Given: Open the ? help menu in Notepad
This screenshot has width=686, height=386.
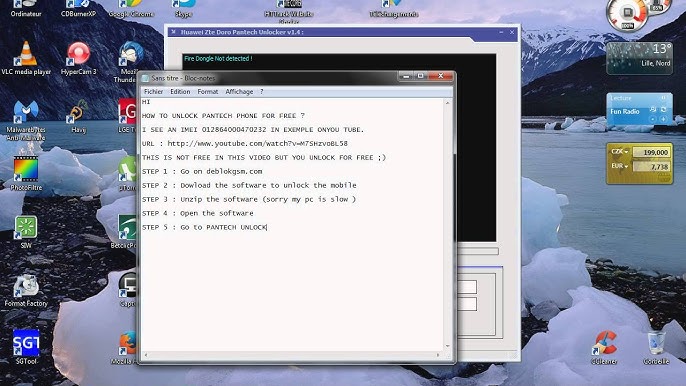Looking at the screenshot, I should tap(262, 91).
